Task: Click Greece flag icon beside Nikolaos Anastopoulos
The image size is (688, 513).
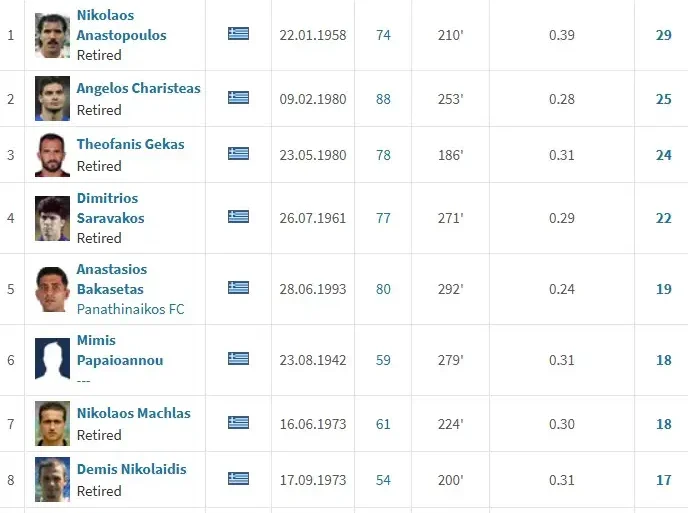Action: coord(238,34)
